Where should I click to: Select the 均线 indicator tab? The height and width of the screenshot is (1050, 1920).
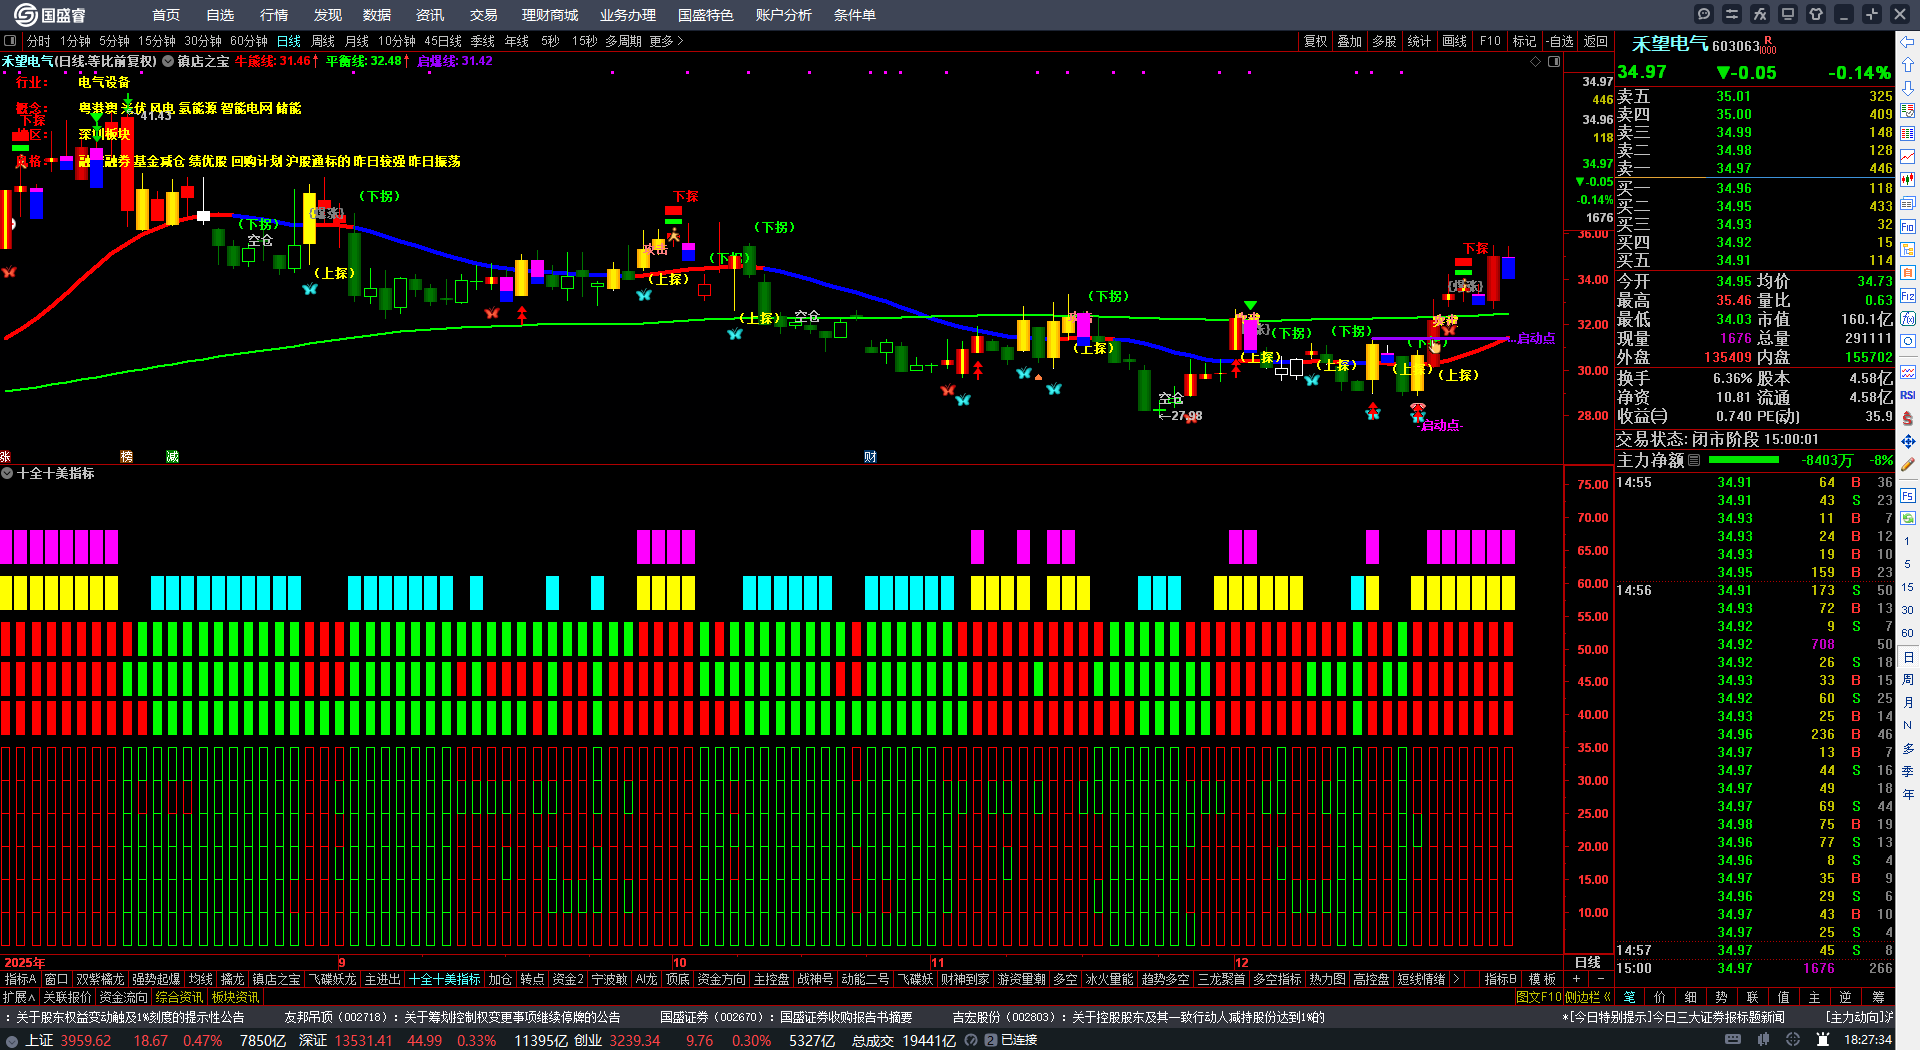point(201,979)
